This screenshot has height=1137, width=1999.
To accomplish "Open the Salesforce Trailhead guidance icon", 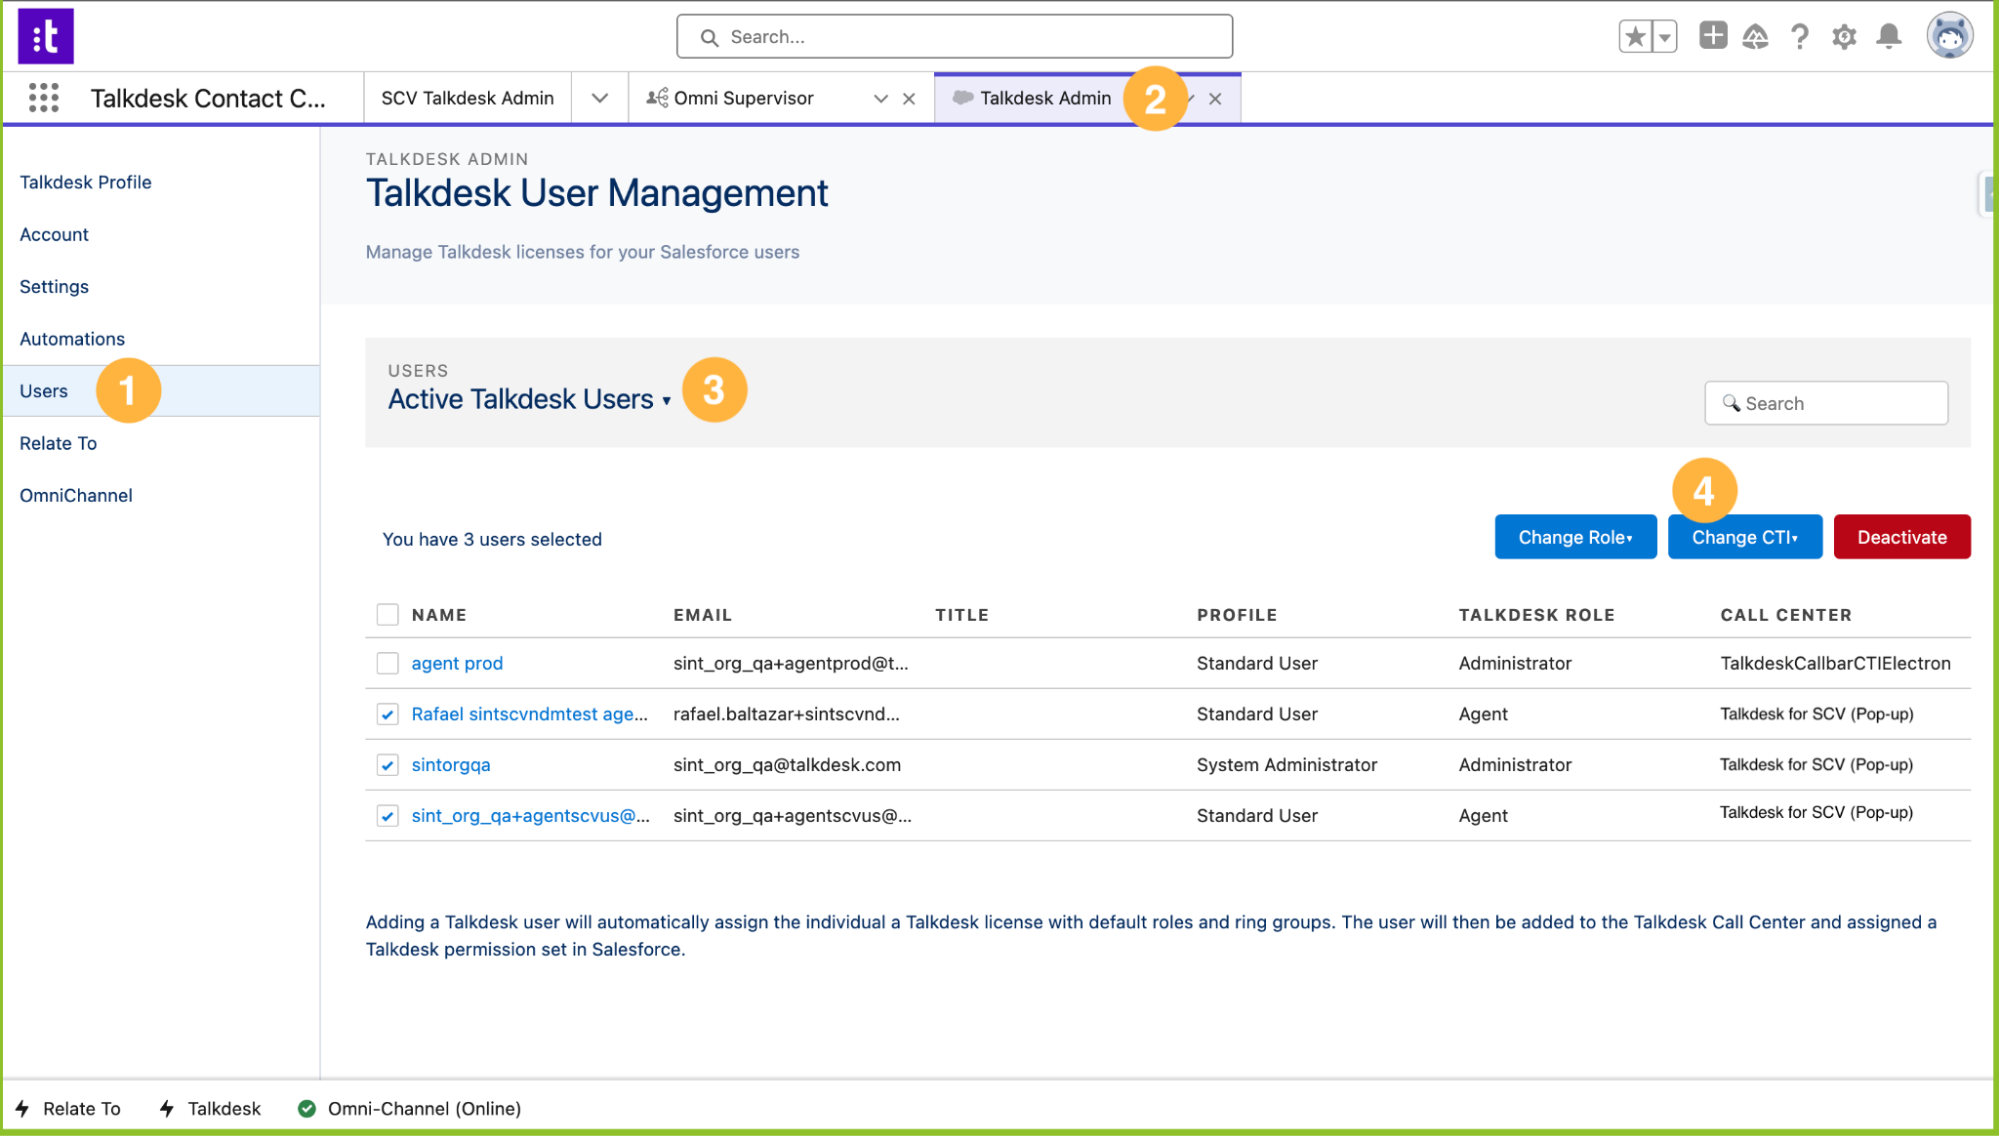I will pyautogui.click(x=1755, y=37).
